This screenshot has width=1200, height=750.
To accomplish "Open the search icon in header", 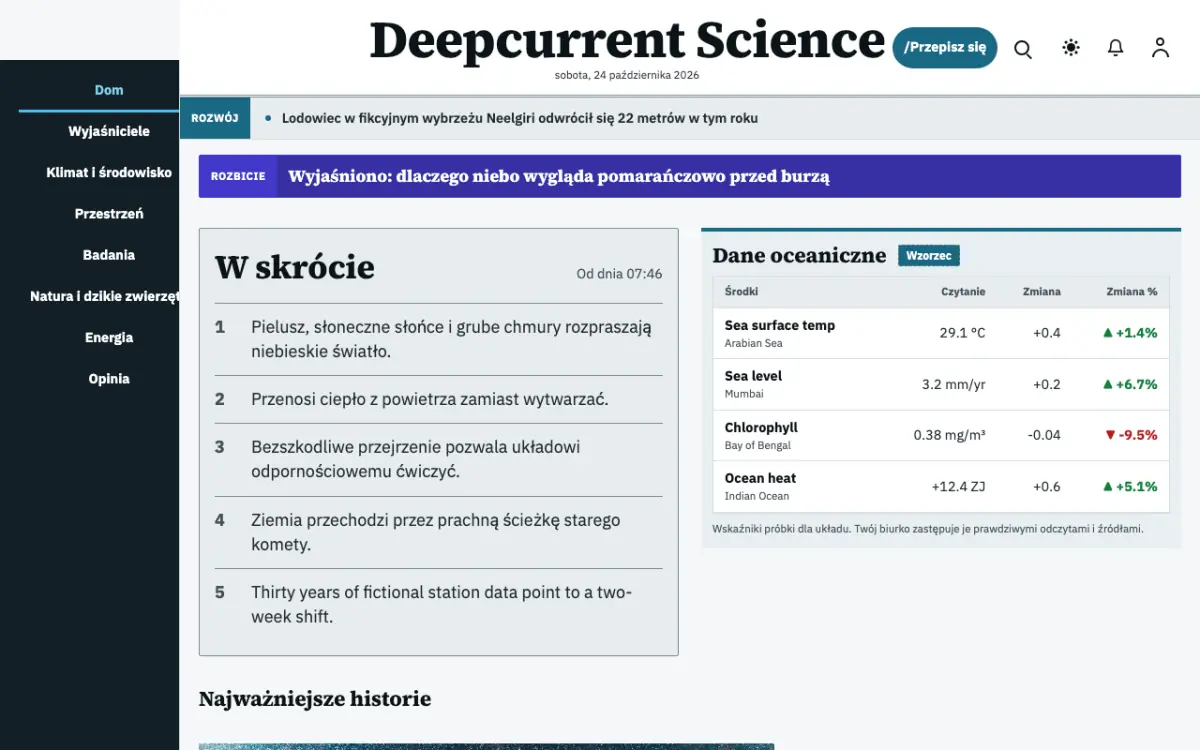I will pyautogui.click(x=1023, y=48).
